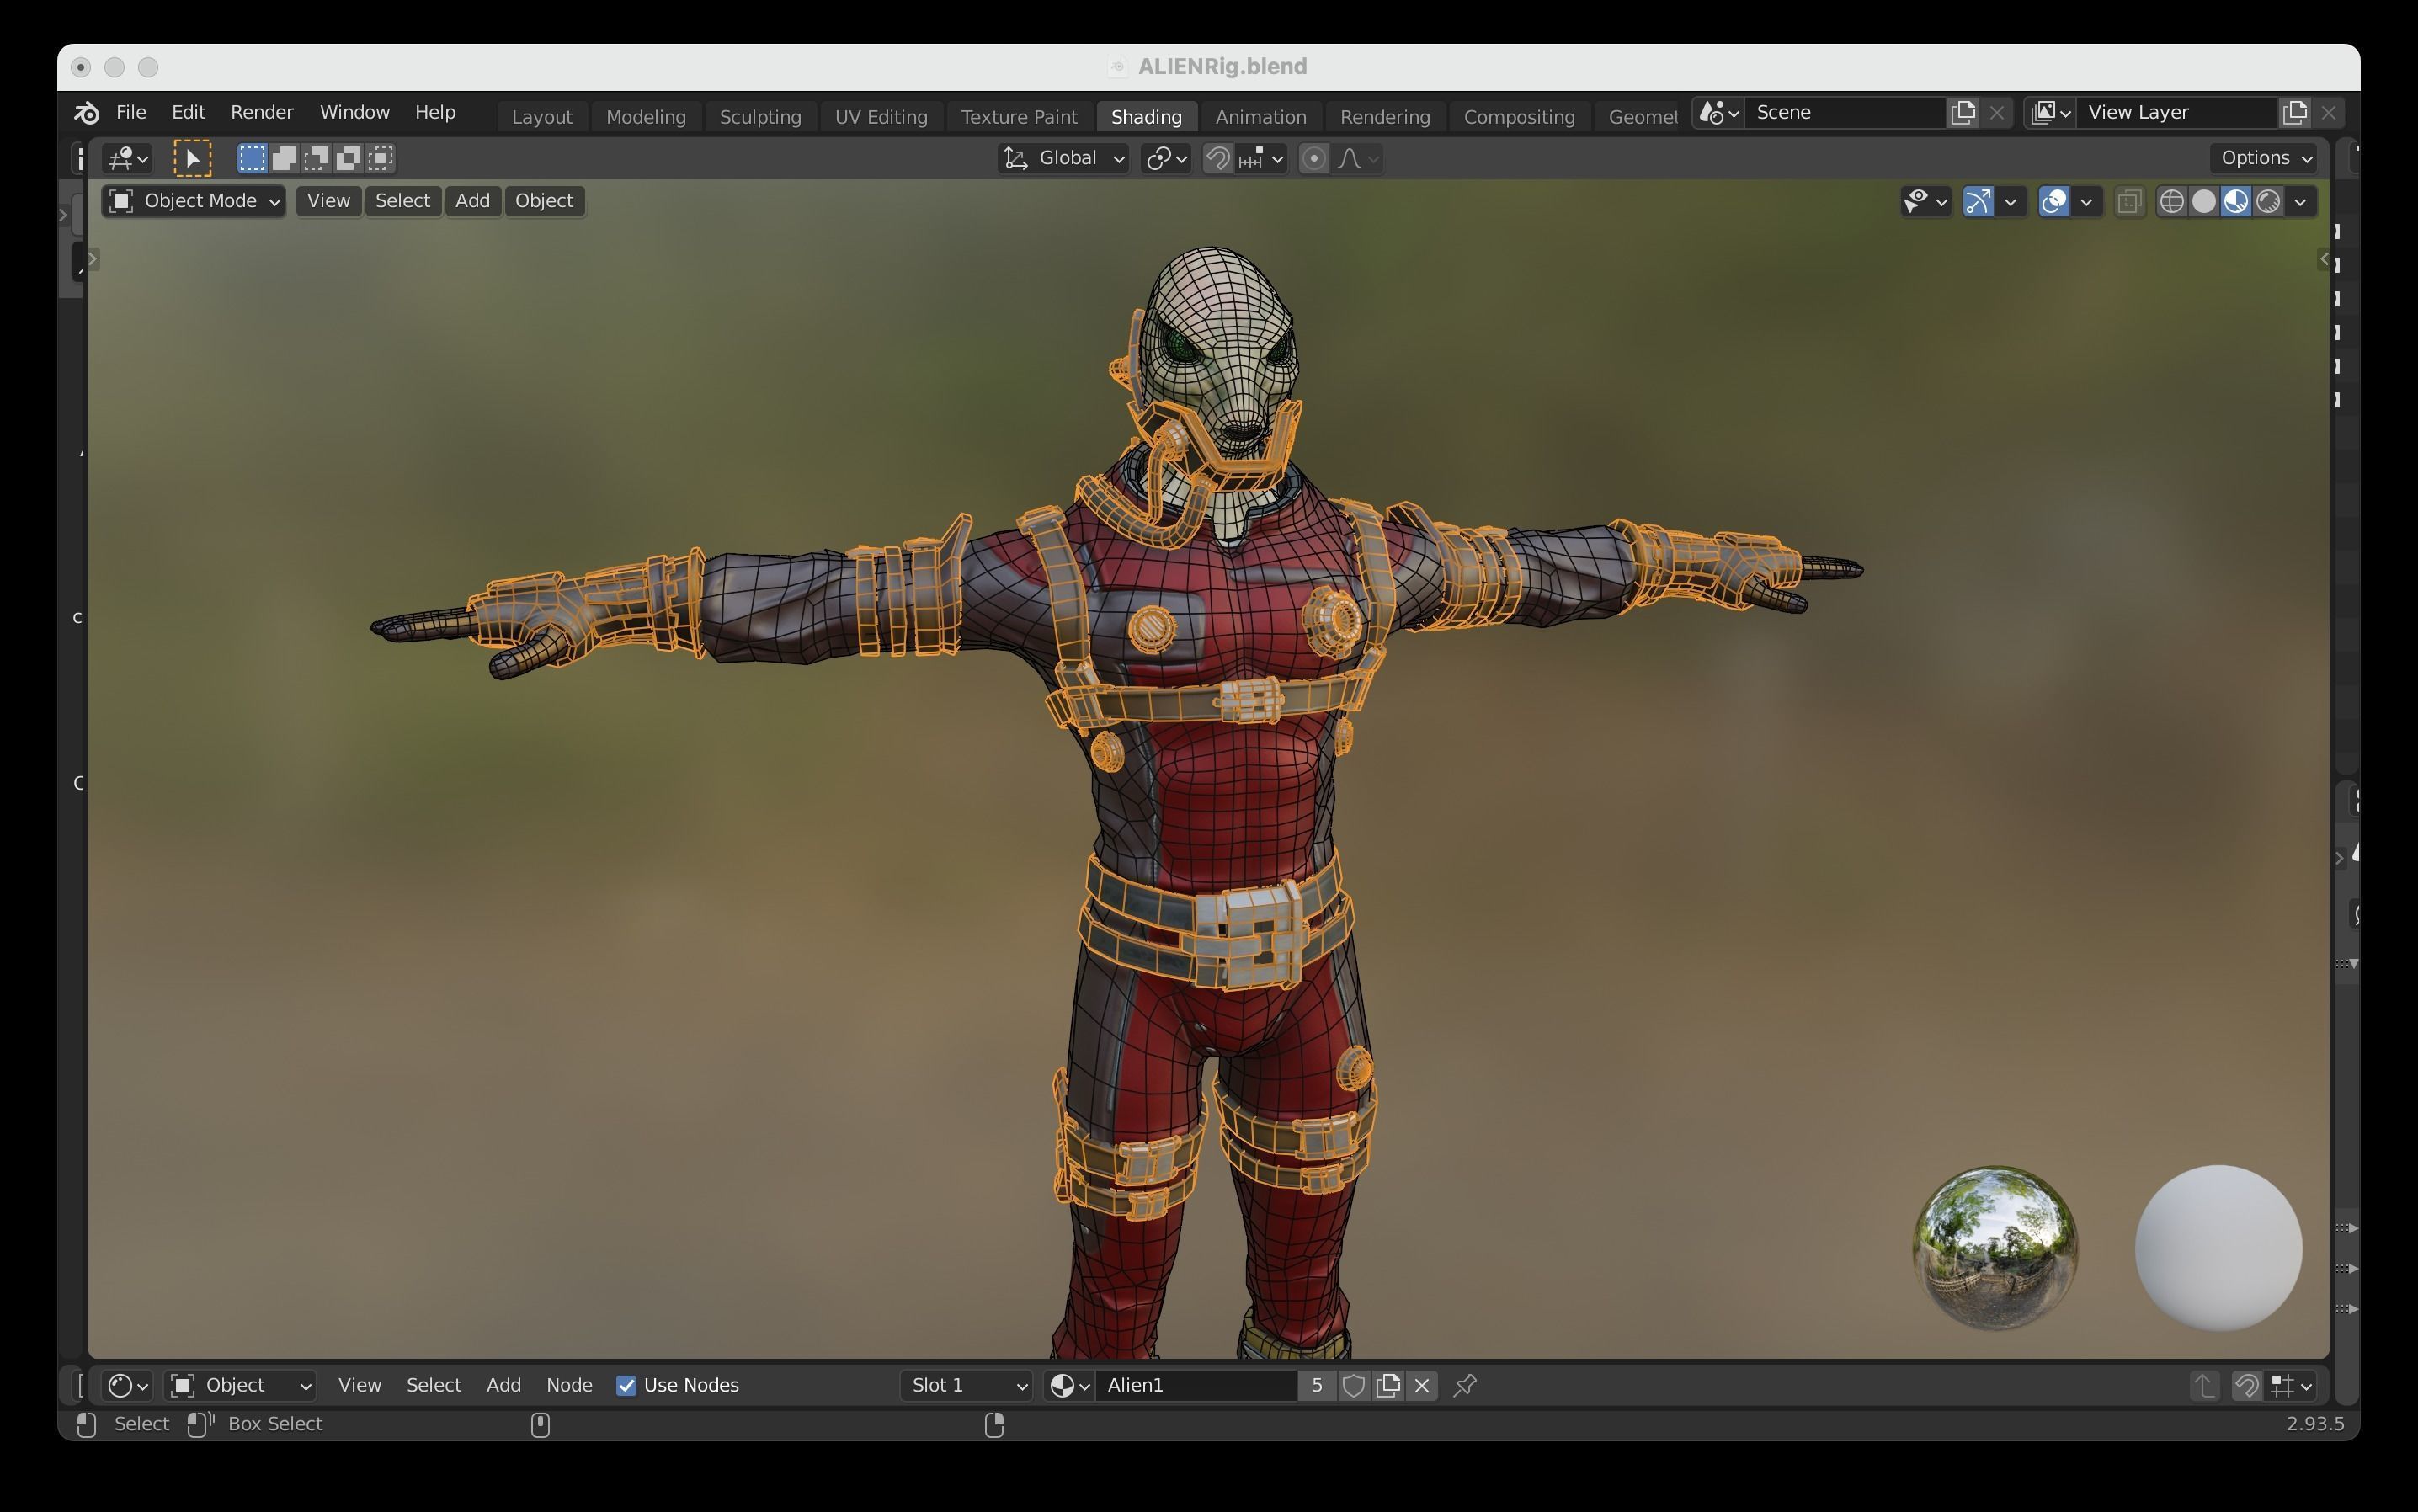2418x1512 pixels.
Task: Open the view layer browse icon dropdown
Action: pos(2051,113)
